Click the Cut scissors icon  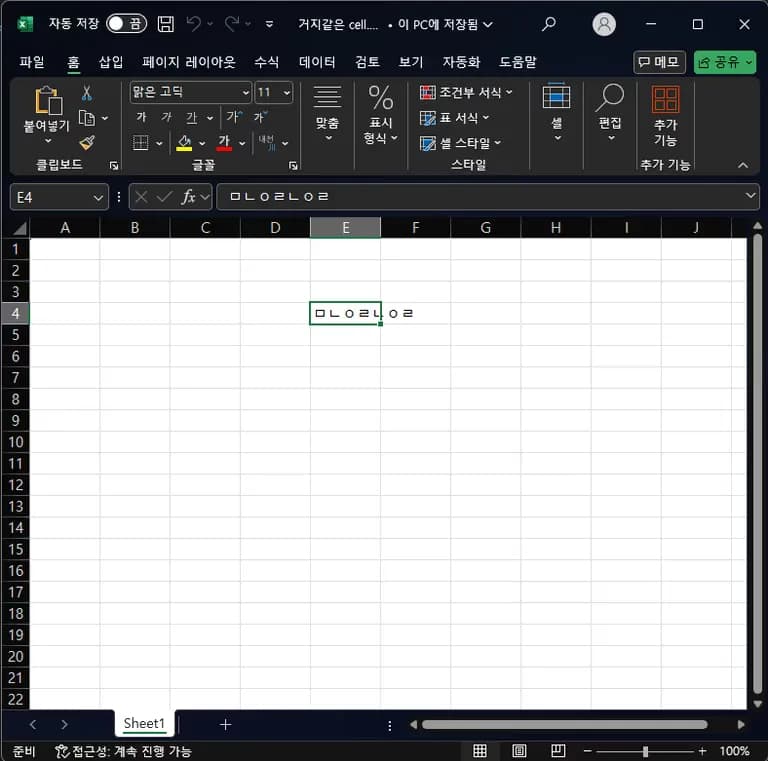pos(87,93)
